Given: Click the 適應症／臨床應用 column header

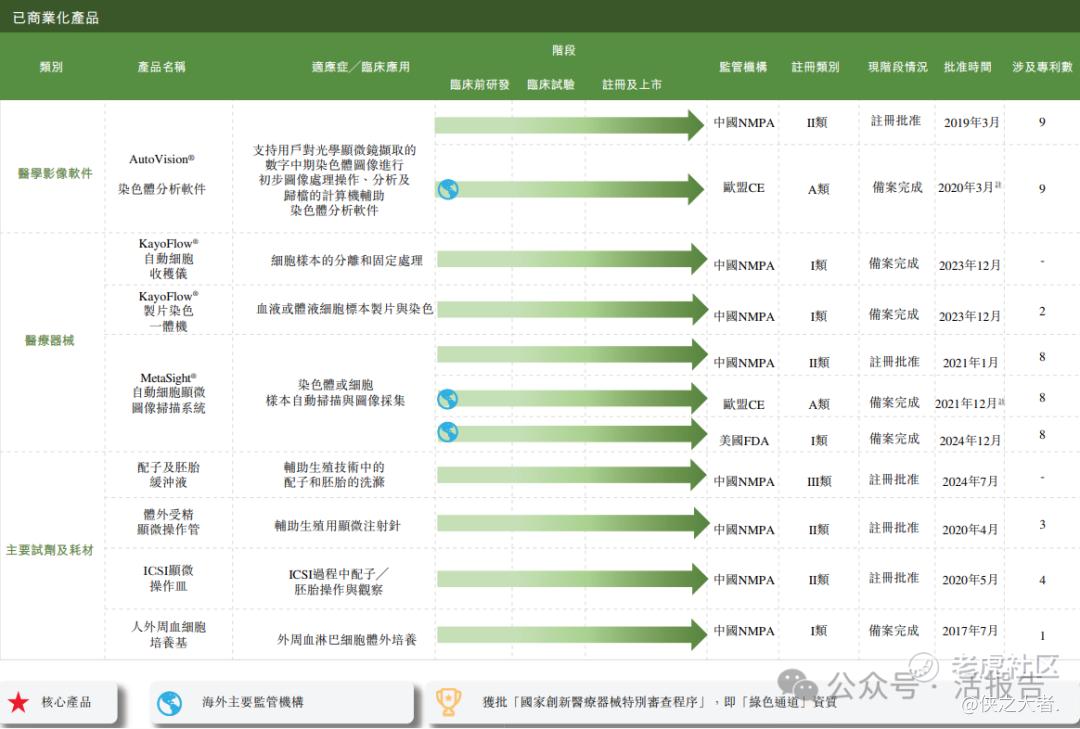Looking at the screenshot, I should 360,67.
